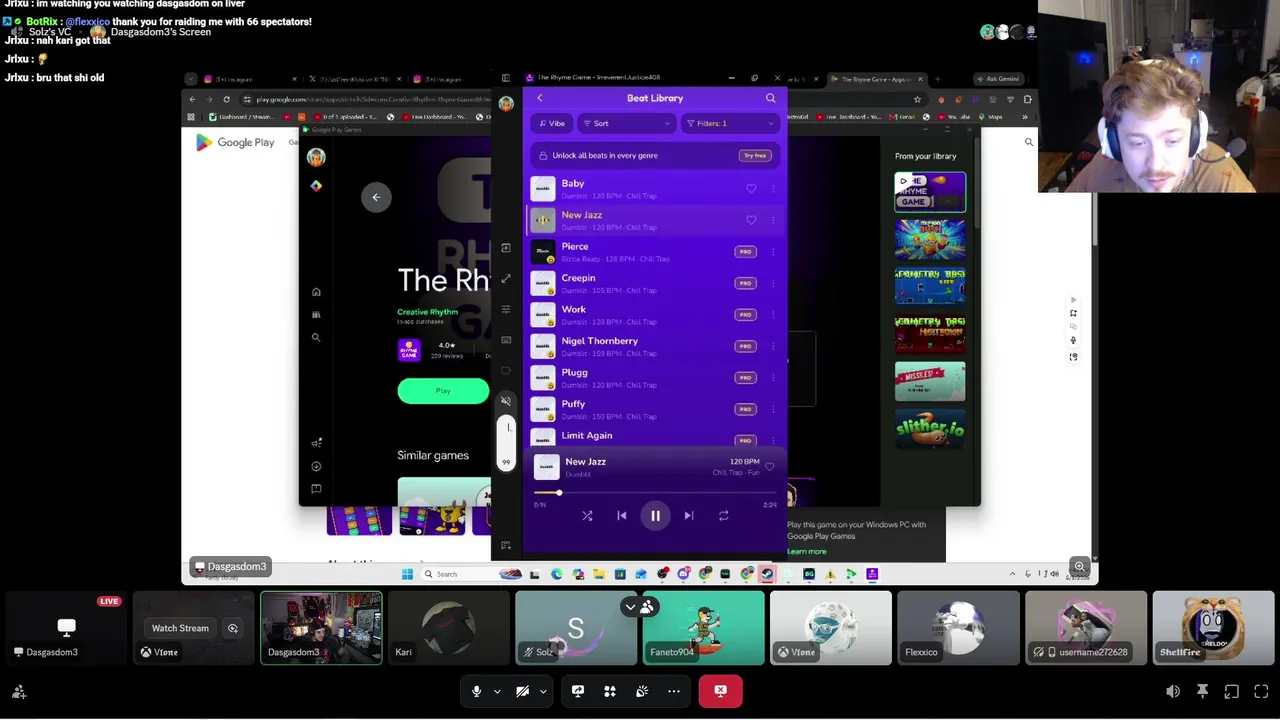The width and height of the screenshot is (1280, 720).
Task: Open the Vibe filter chip
Action: (x=552, y=124)
